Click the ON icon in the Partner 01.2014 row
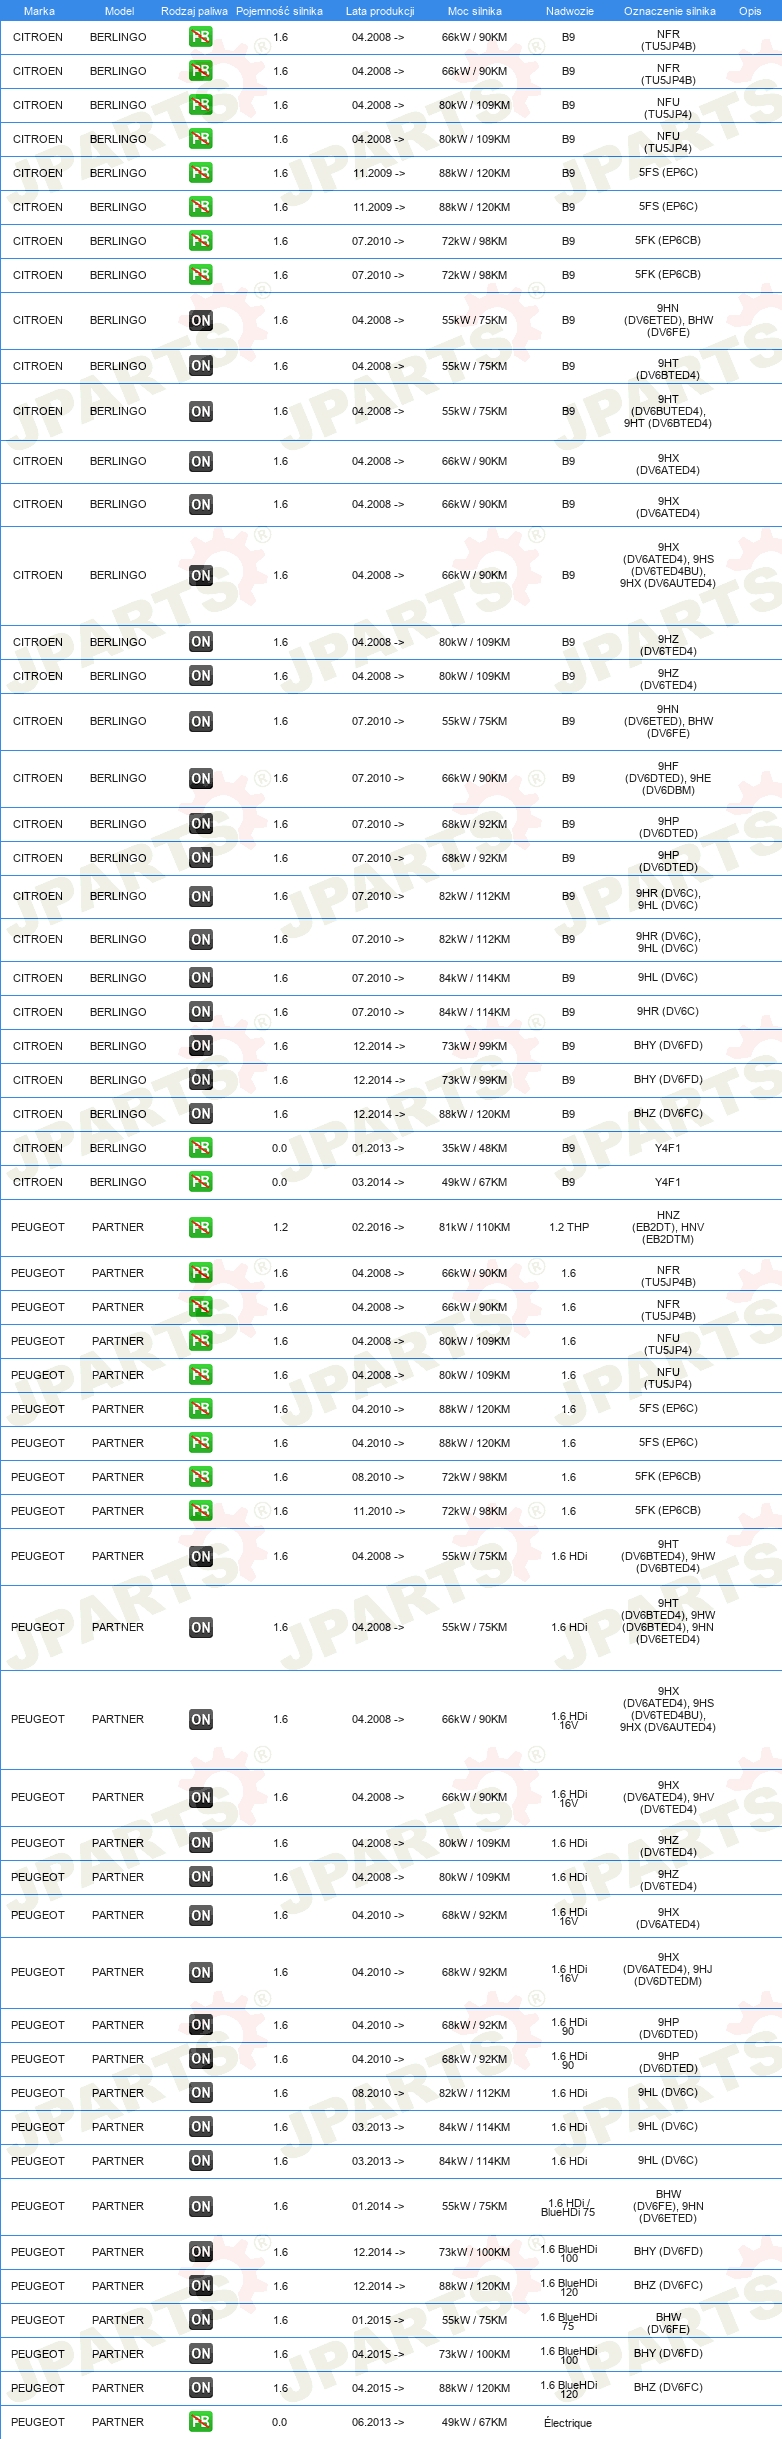 (201, 2206)
